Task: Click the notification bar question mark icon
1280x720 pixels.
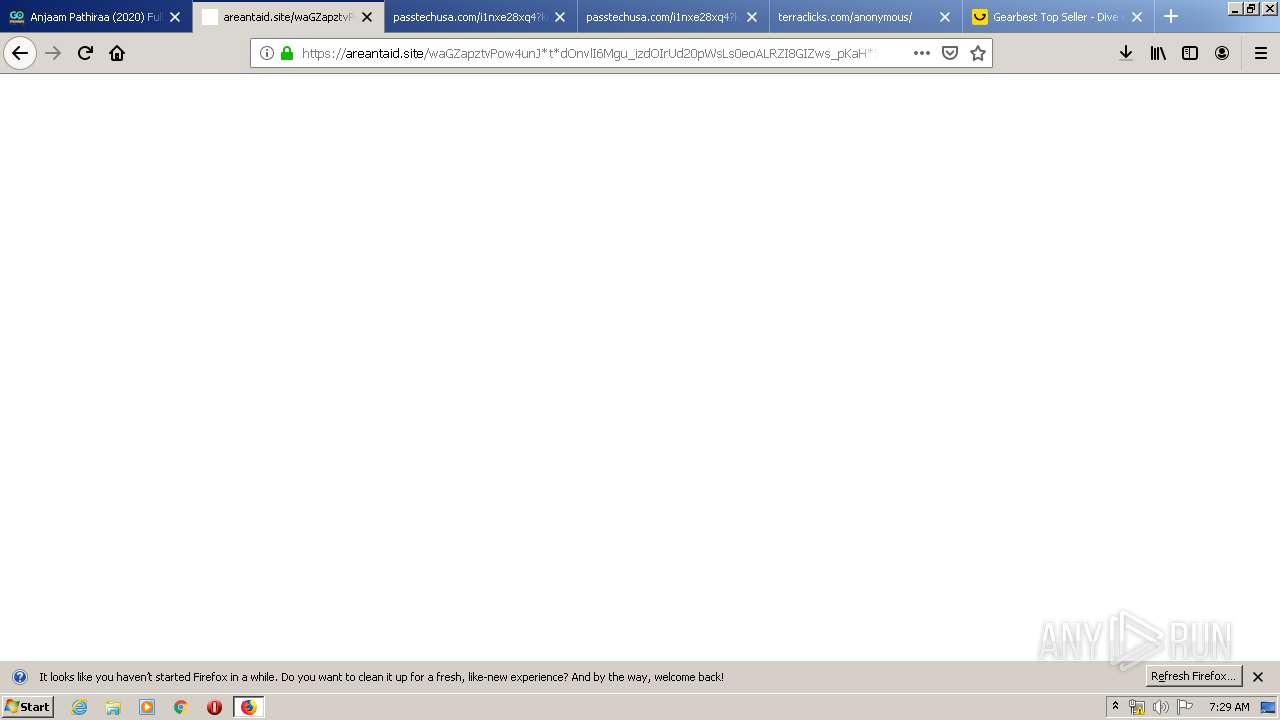Action: [19, 677]
